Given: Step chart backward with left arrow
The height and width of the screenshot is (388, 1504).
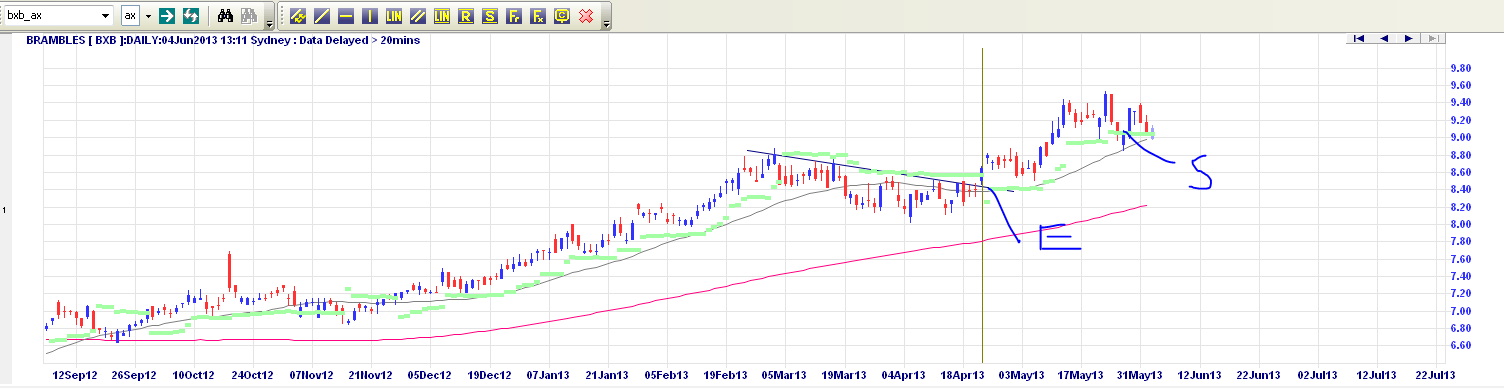Looking at the screenshot, I should click(x=1384, y=38).
